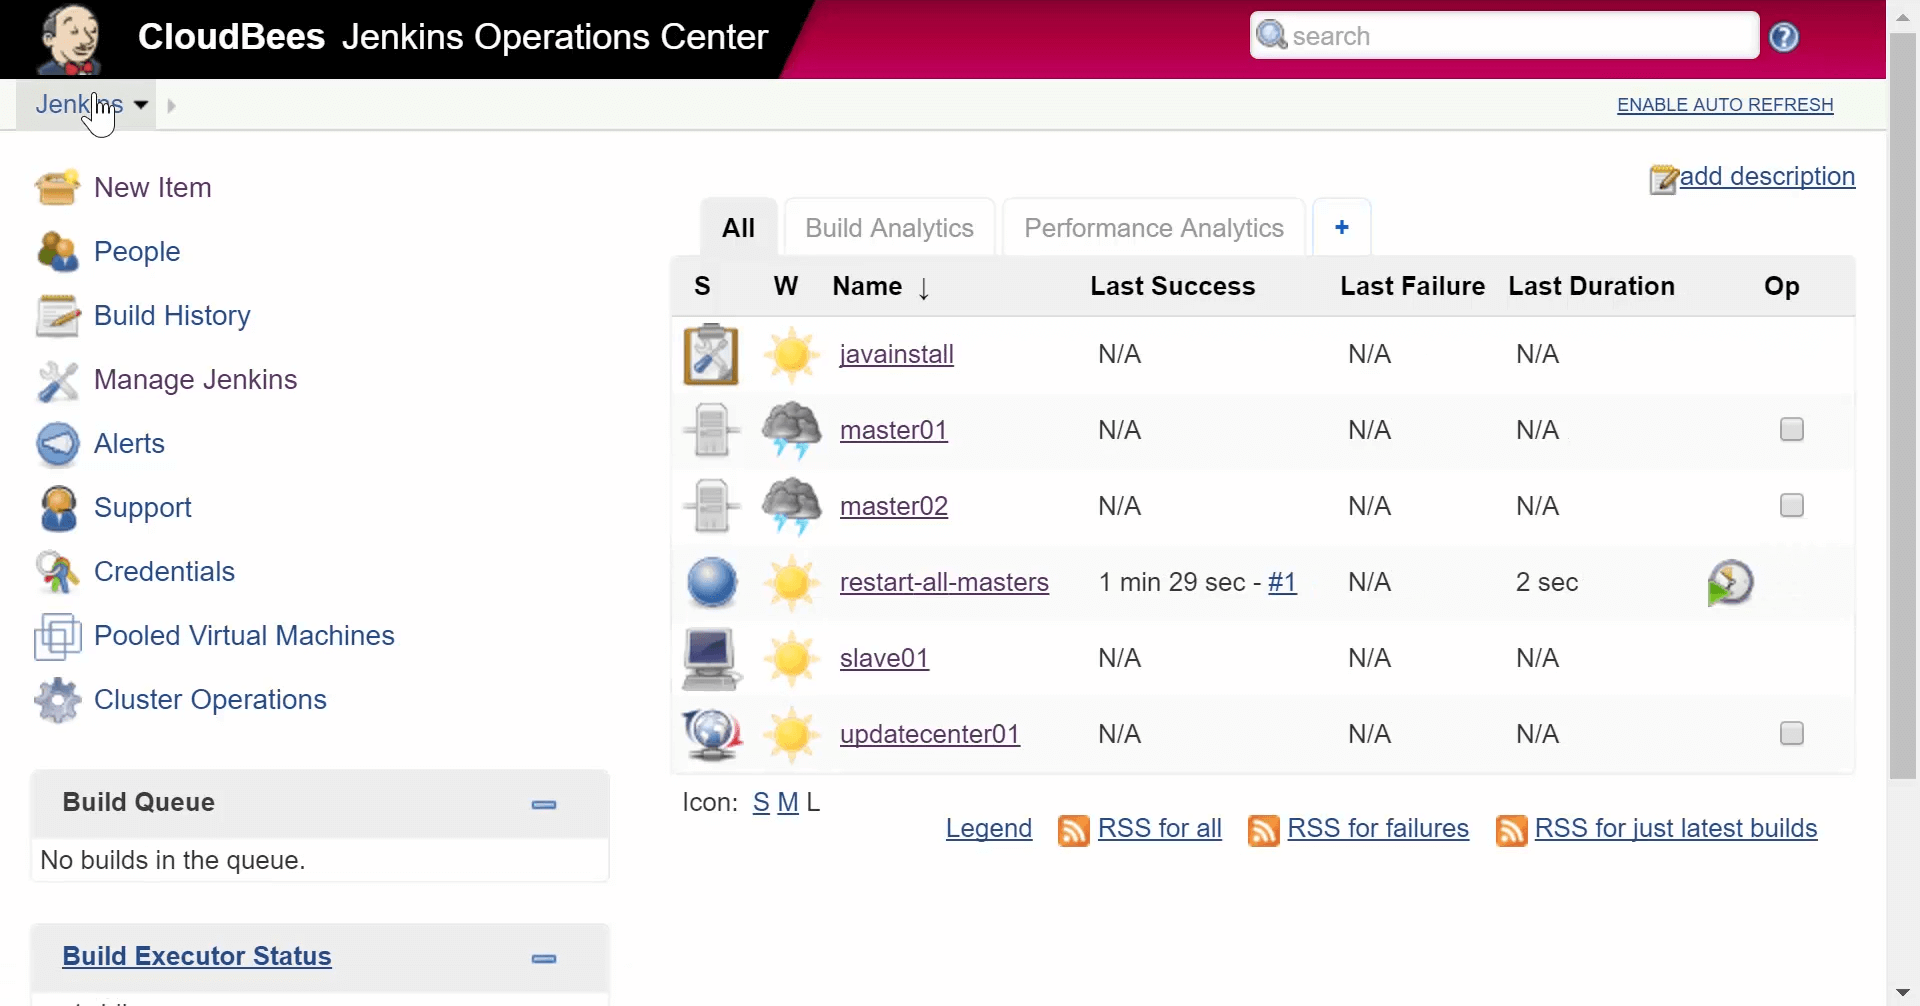1920x1006 pixels.
Task: Open the Build Executor Status link
Action: tap(197, 956)
